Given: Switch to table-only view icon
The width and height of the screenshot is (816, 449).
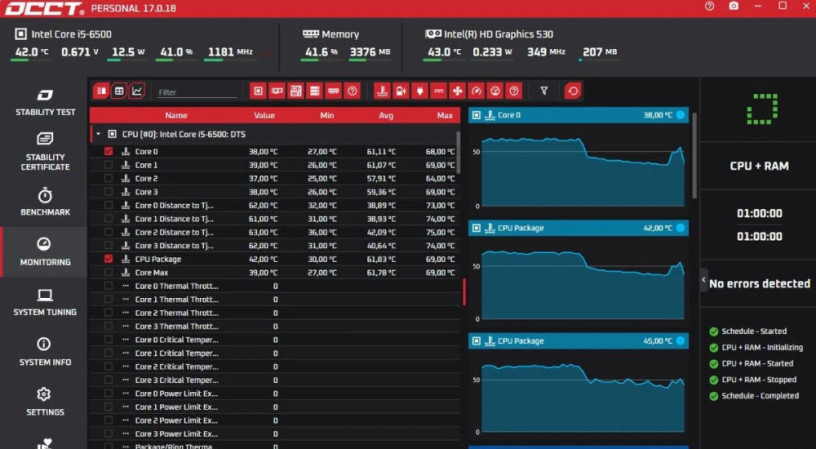Looking at the screenshot, I should pos(119,91).
